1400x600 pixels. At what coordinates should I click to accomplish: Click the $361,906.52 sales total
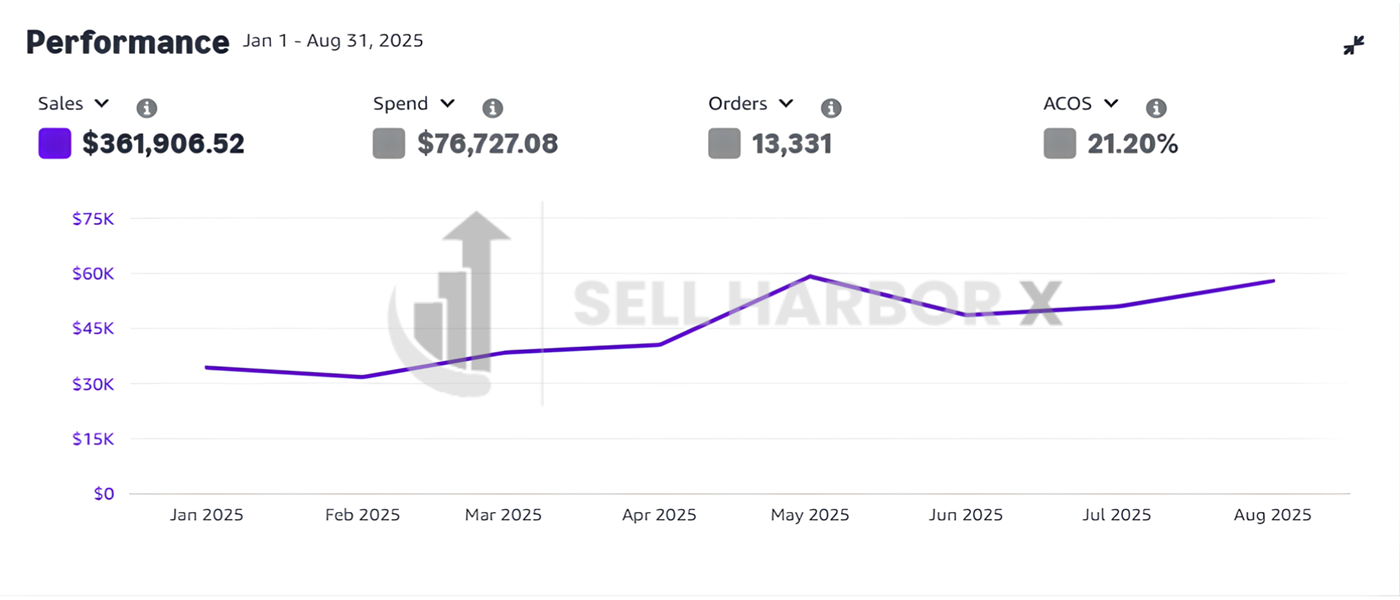pos(163,144)
